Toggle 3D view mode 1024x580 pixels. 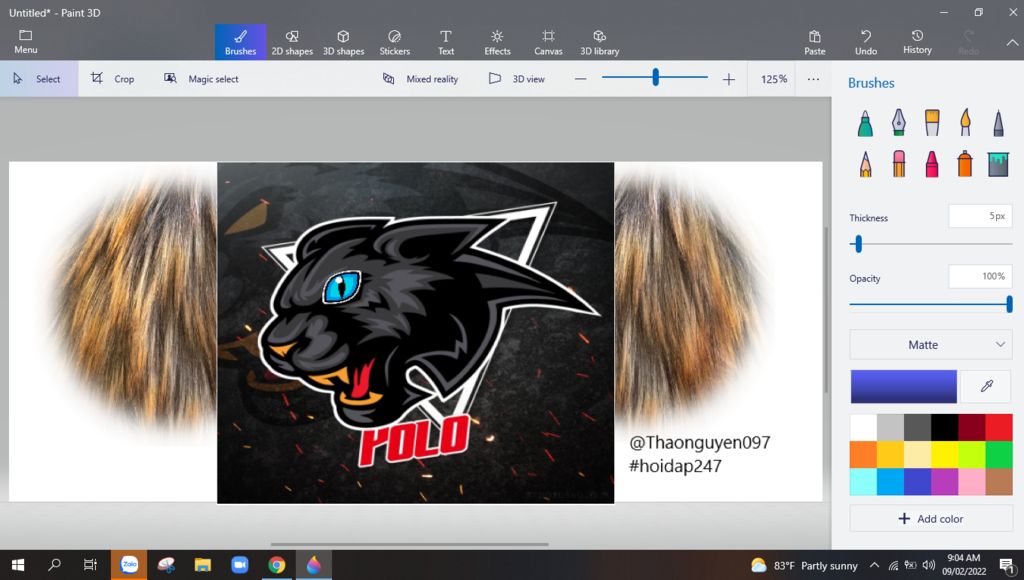pyautogui.click(x=517, y=79)
